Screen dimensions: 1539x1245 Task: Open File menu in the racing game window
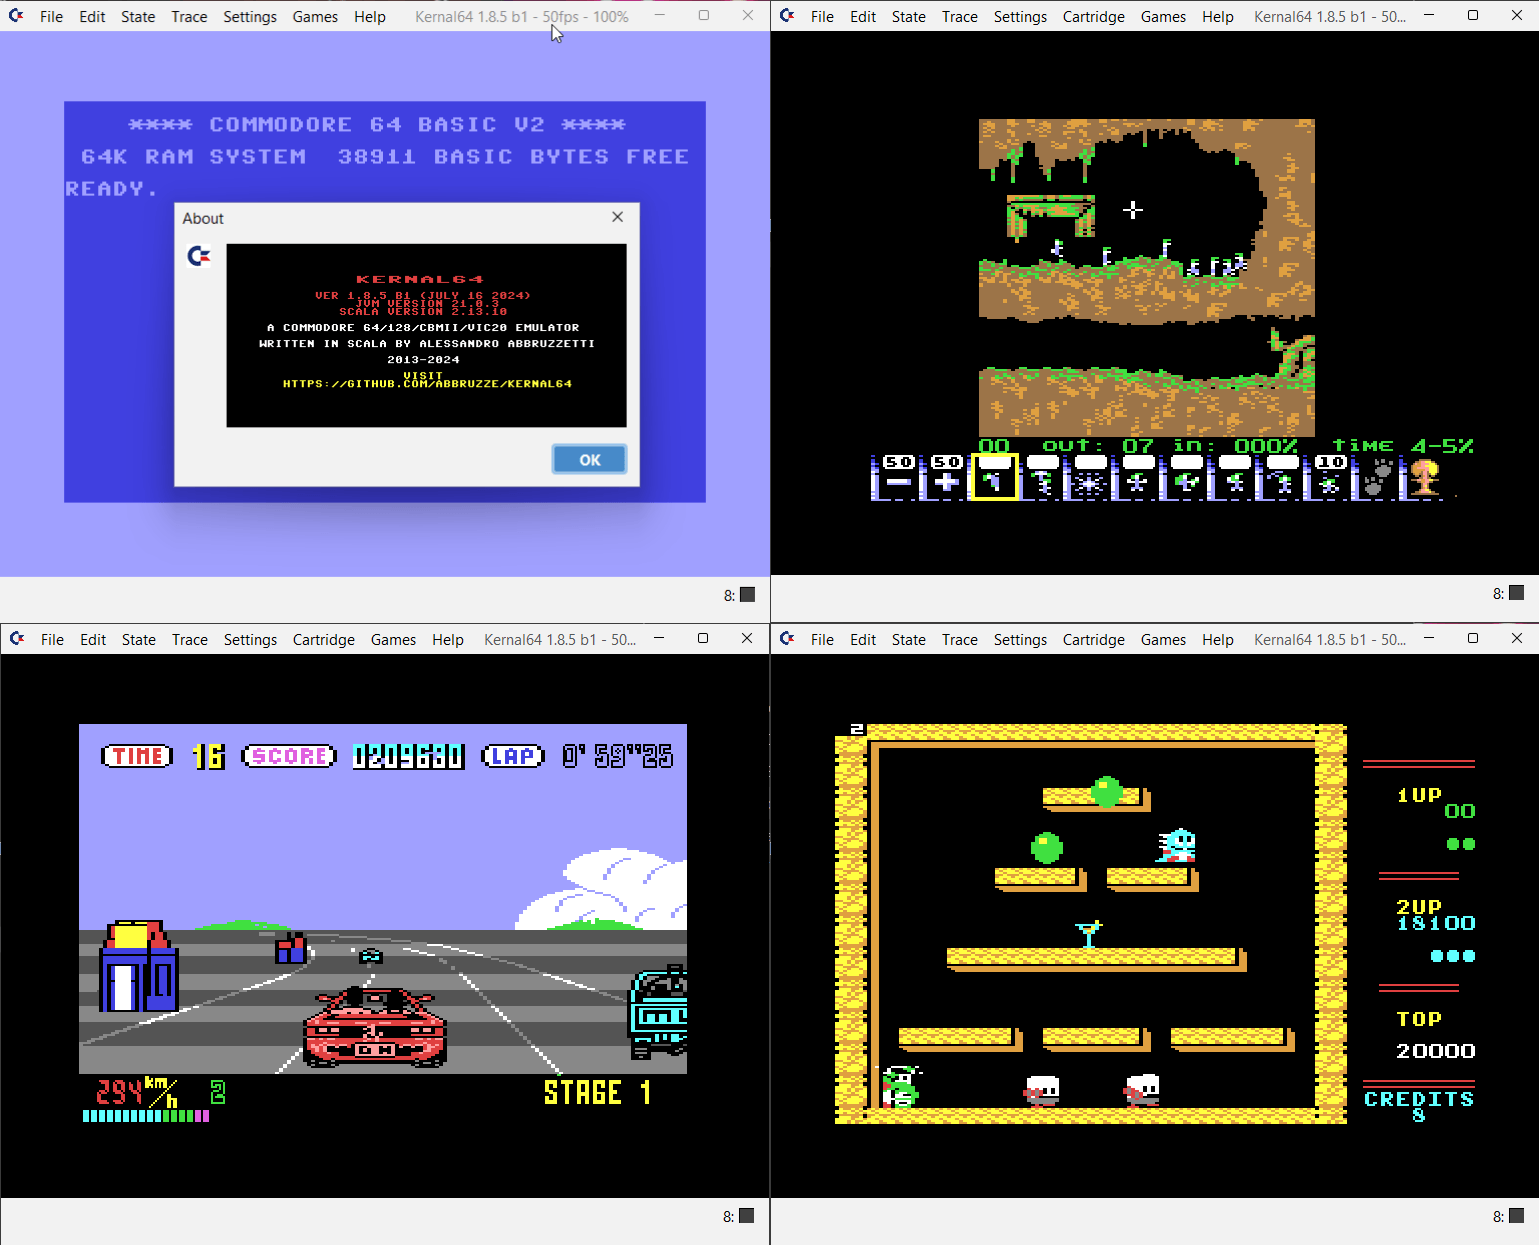(52, 640)
